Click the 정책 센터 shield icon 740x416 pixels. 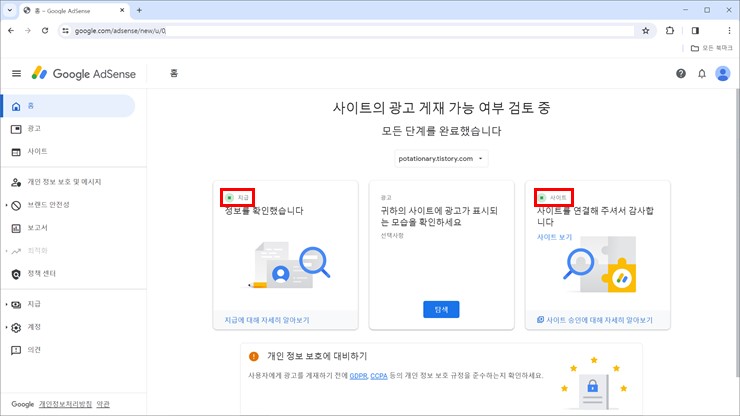pos(16,274)
